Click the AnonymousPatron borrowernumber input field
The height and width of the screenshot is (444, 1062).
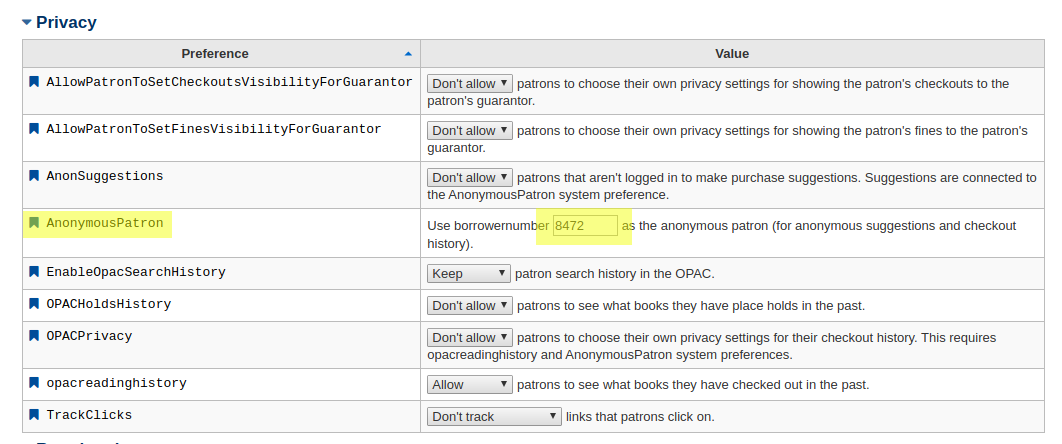coord(585,226)
